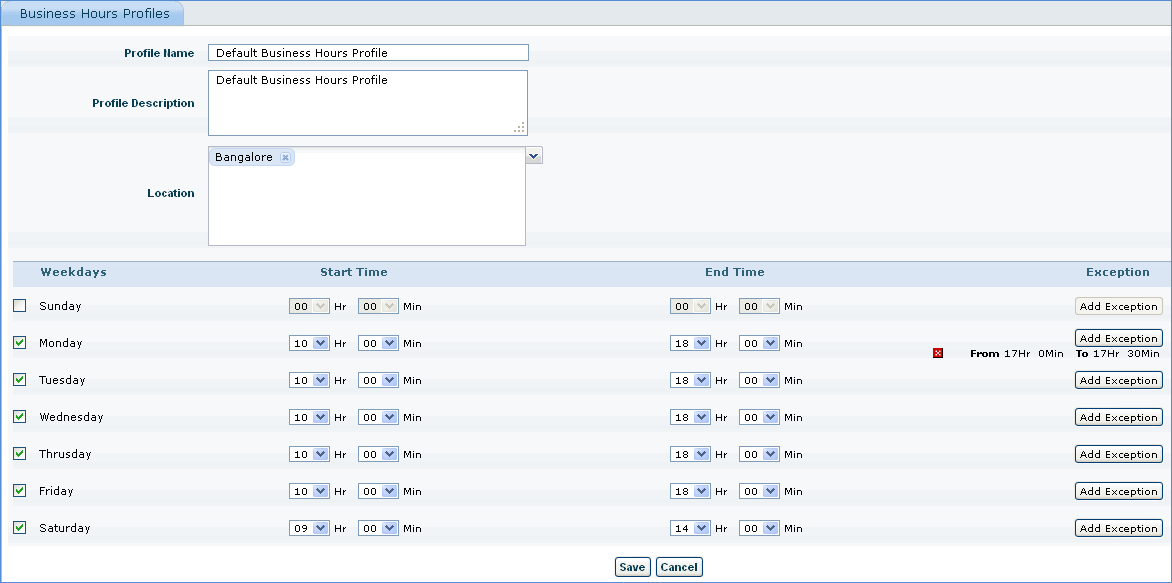1172x583 pixels.
Task: Open the Location dropdown arrow
Action: click(x=534, y=156)
